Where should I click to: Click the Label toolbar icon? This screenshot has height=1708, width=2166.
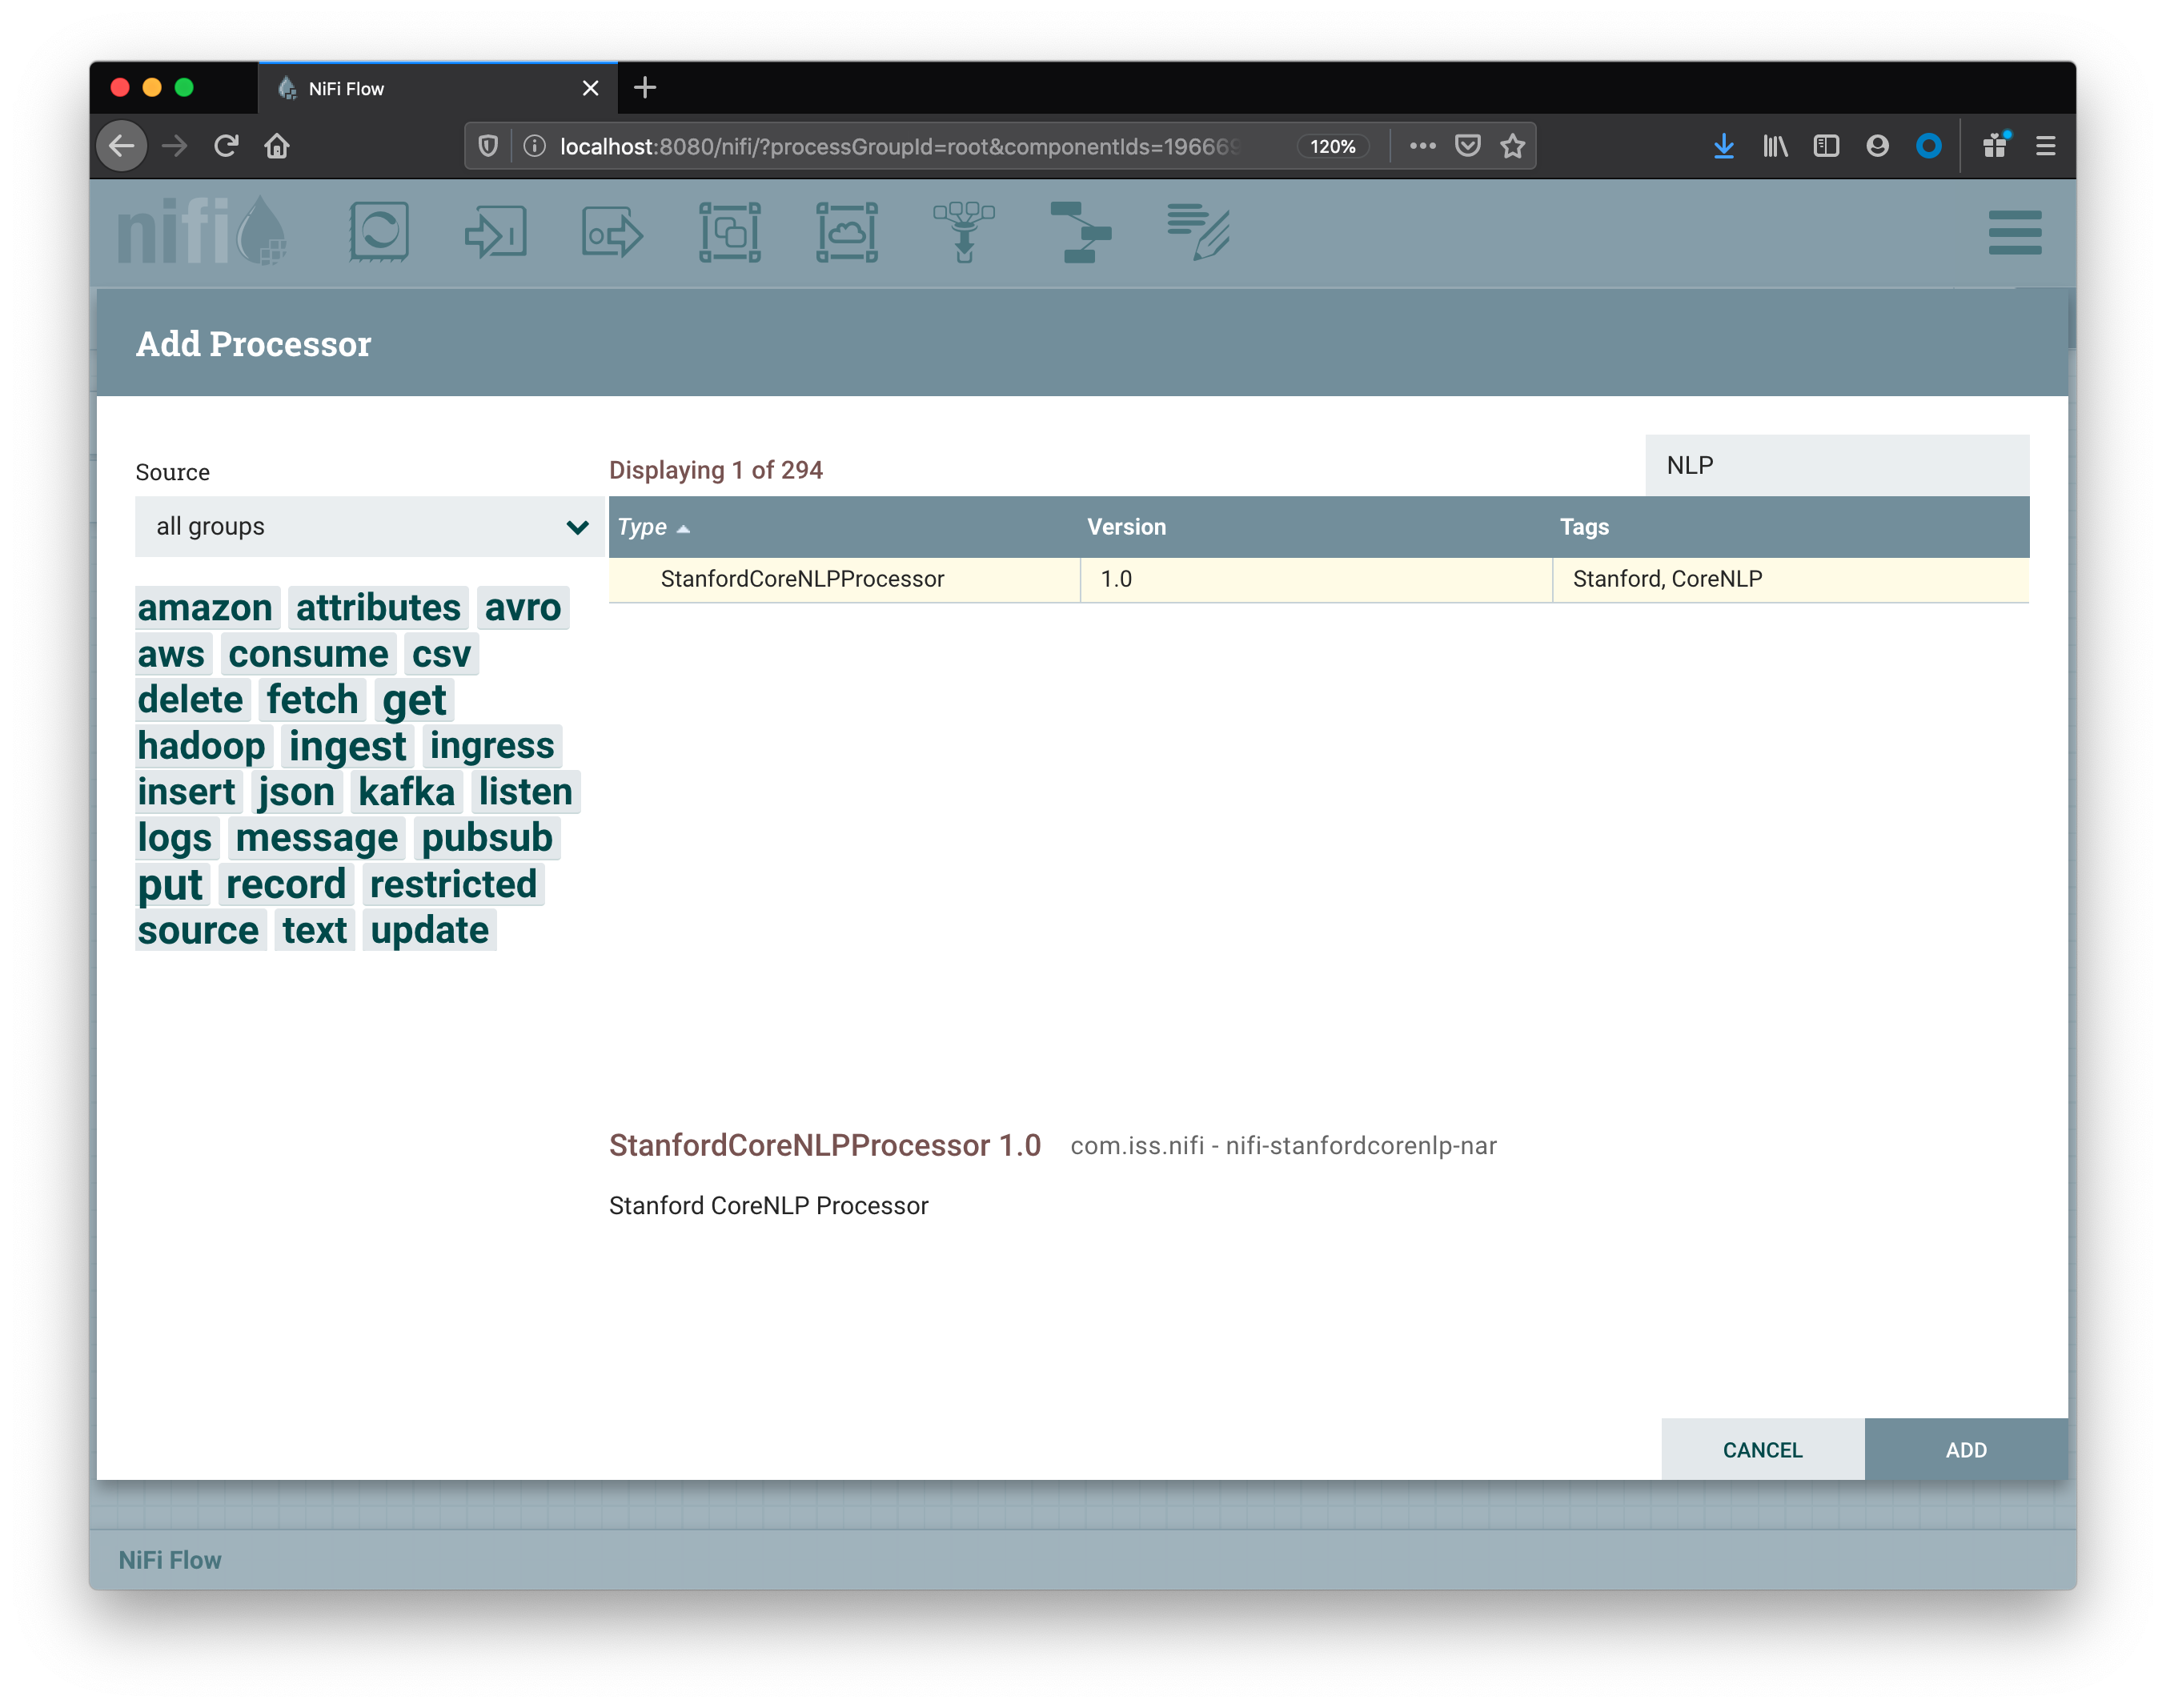pyautogui.click(x=1197, y=232)
